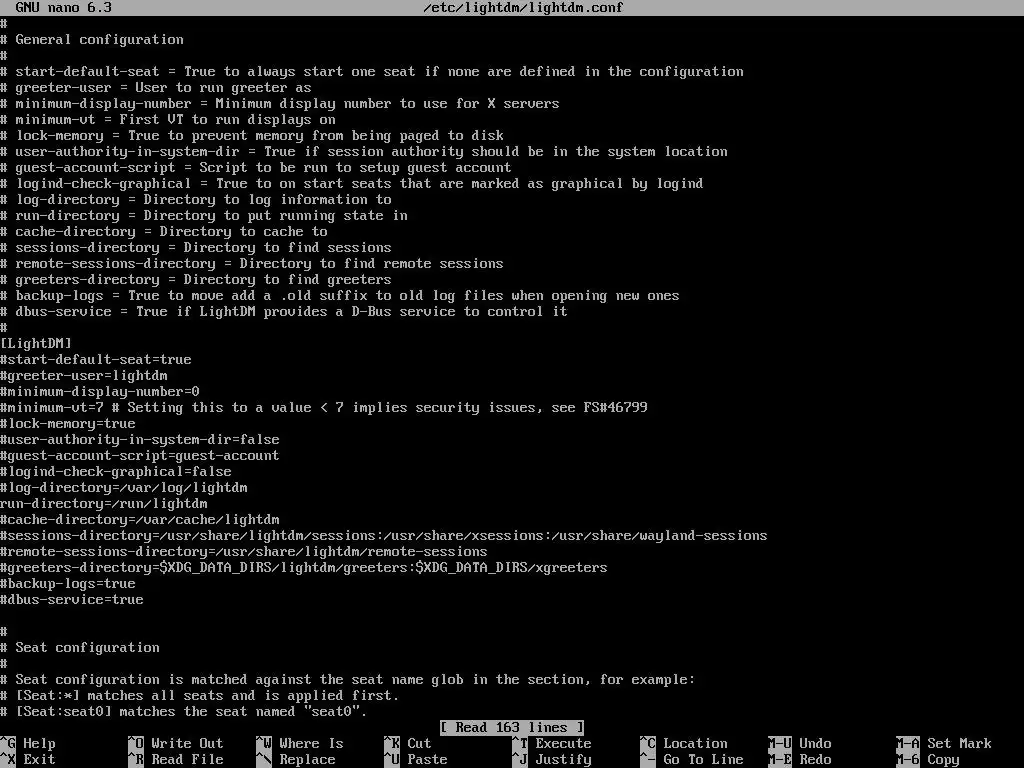Click the #remote-sessions-directory= line

tap(244, 552)
